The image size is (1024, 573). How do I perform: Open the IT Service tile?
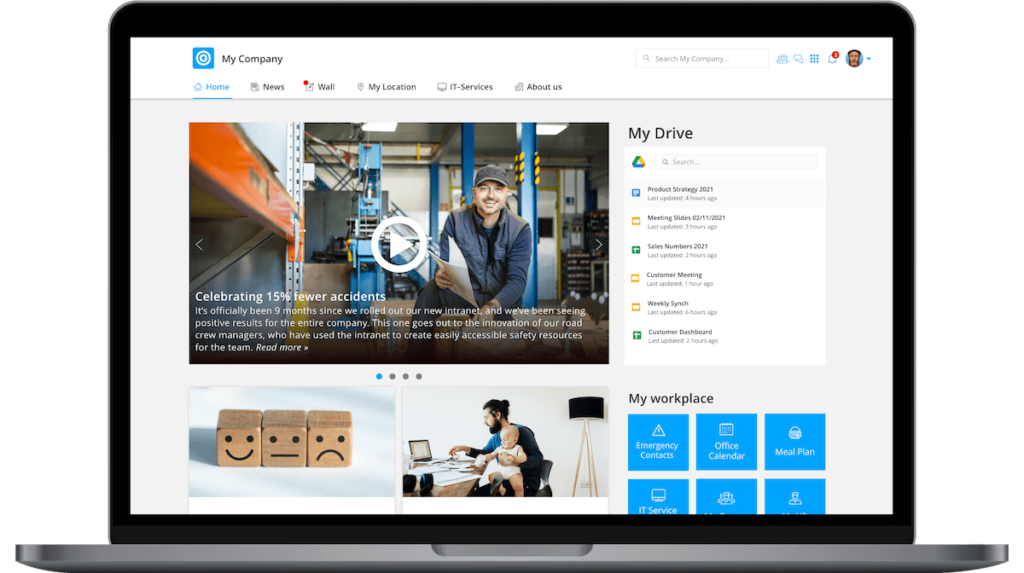coord(658,497)
